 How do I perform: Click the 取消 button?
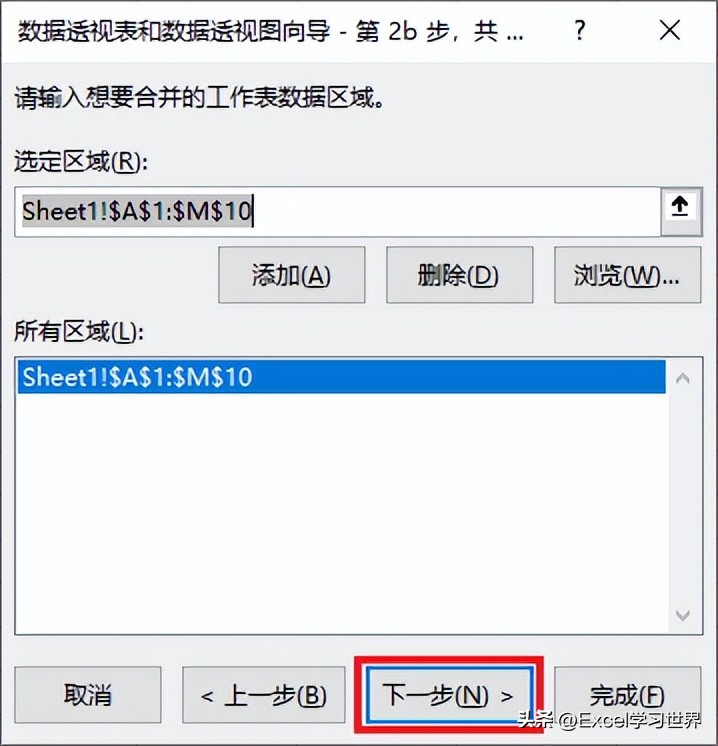pos(88,695)
